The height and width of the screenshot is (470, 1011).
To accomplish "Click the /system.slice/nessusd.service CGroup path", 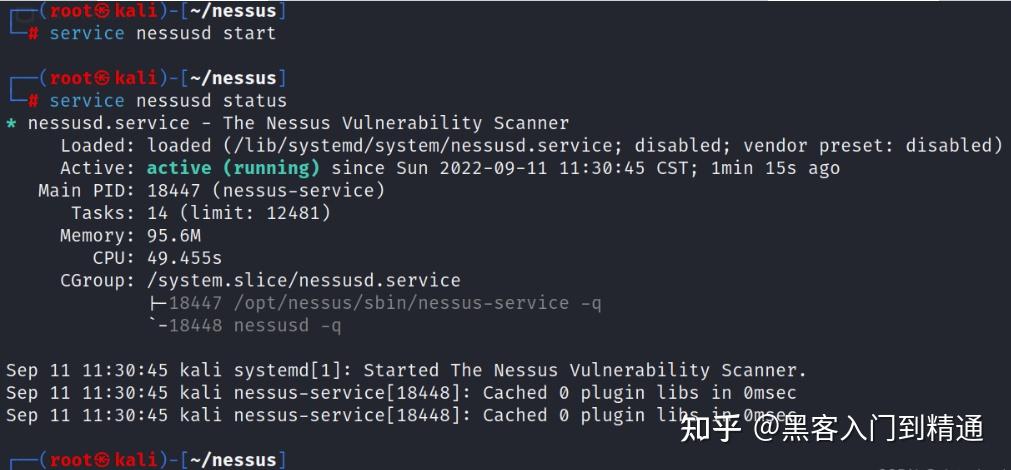I will tap(303, 280).
